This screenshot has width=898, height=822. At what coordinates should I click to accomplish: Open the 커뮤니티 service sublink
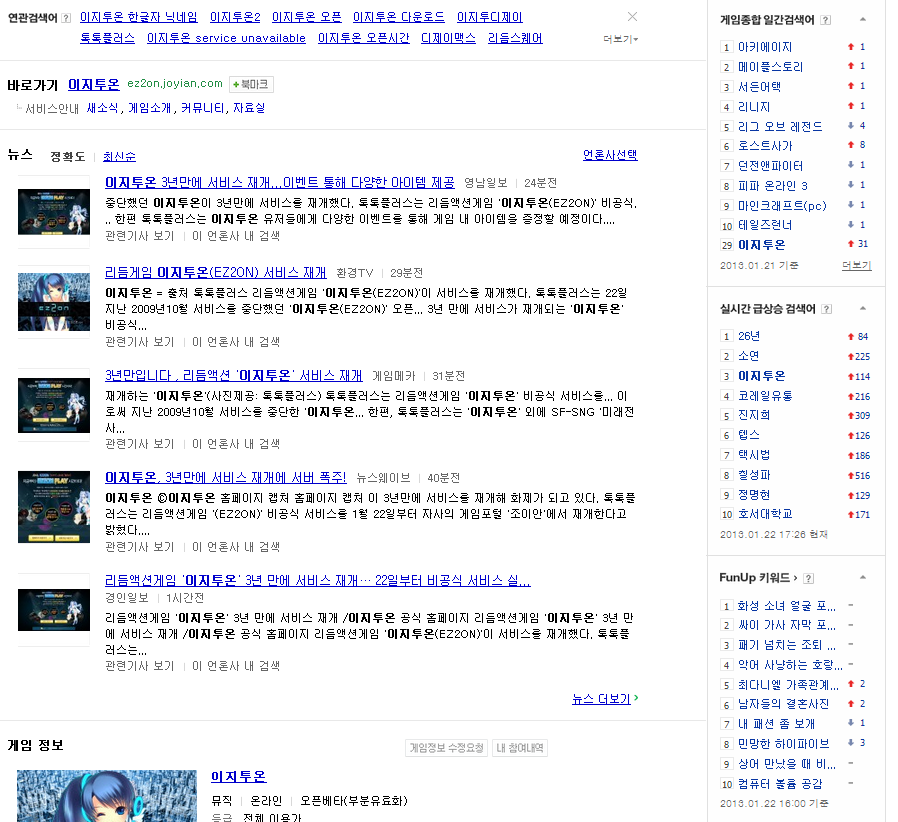click(202, 108)
